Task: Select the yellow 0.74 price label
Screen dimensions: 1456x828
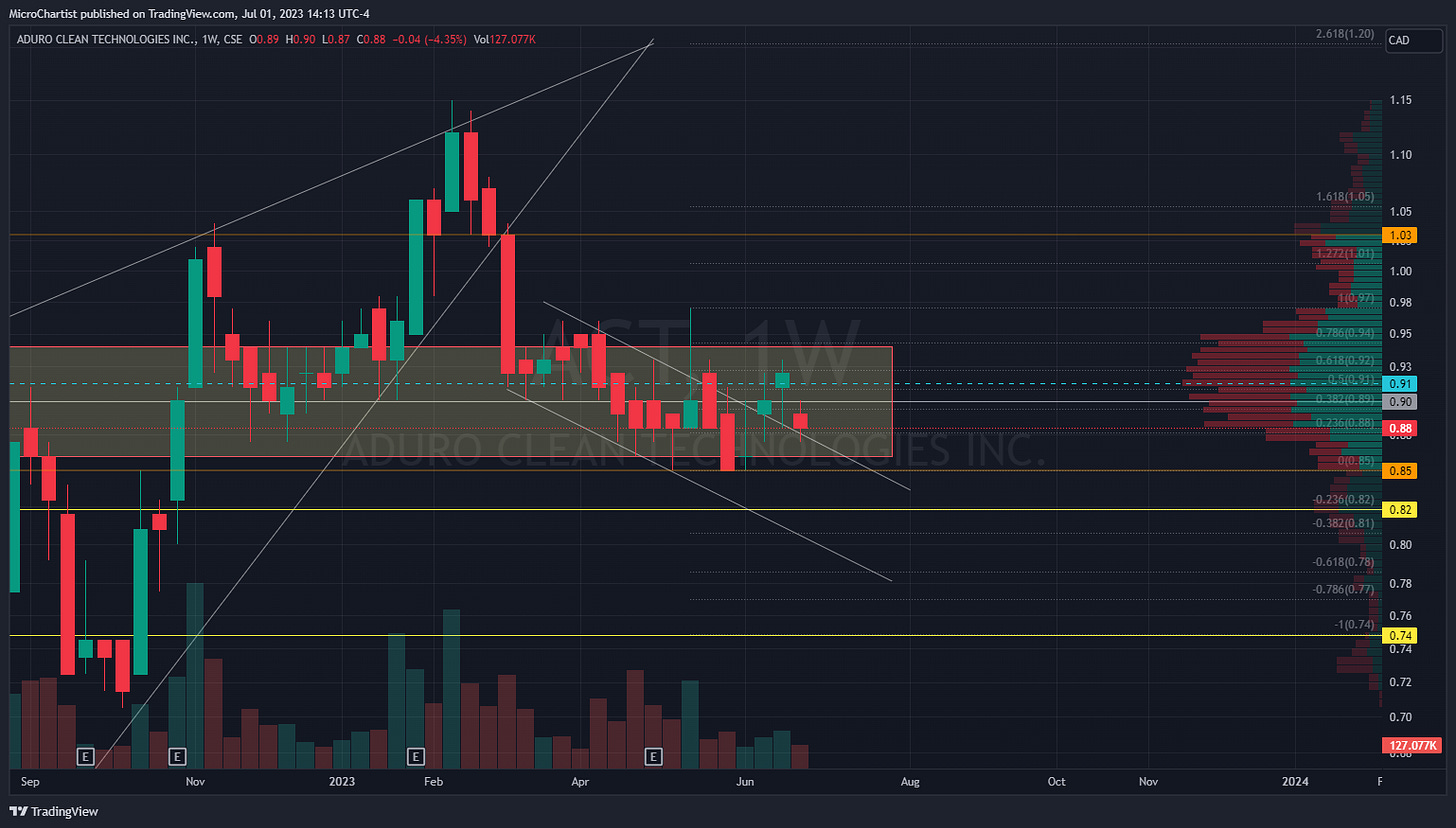Action: (x=1398, y=635)
